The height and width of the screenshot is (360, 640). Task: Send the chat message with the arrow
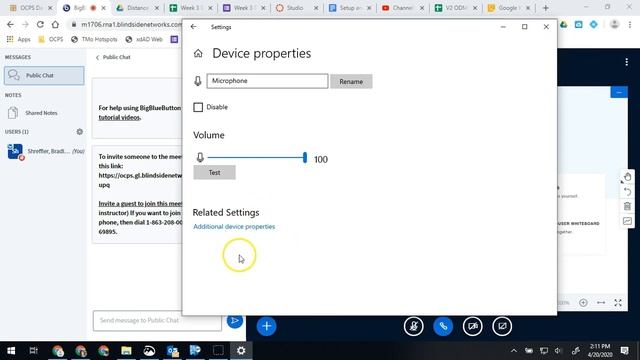point(235,321)
